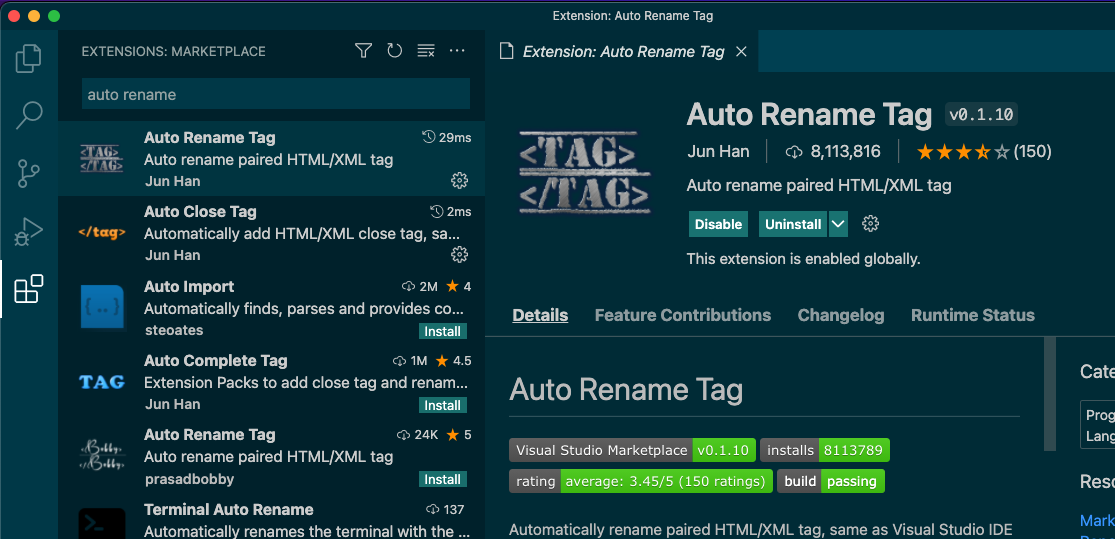The image size is (1115, 539).
Task: Disable the Auto Rename Tag extension
Action: click(x=718, y=224)
